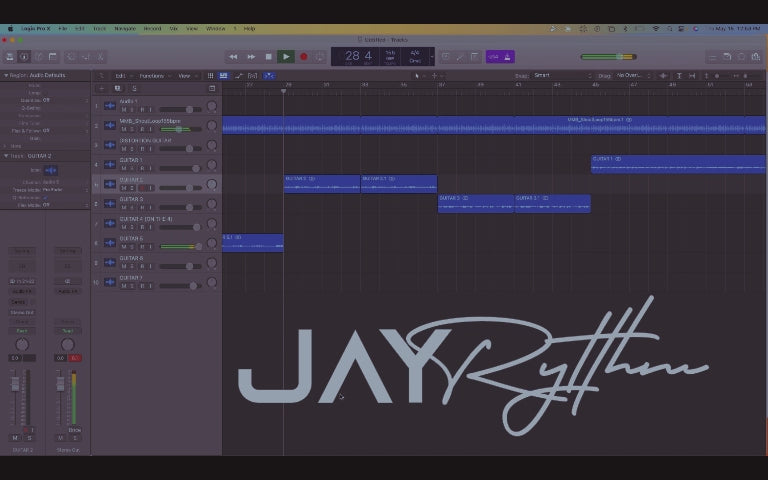Click the add new track plus button

[101, 89]
